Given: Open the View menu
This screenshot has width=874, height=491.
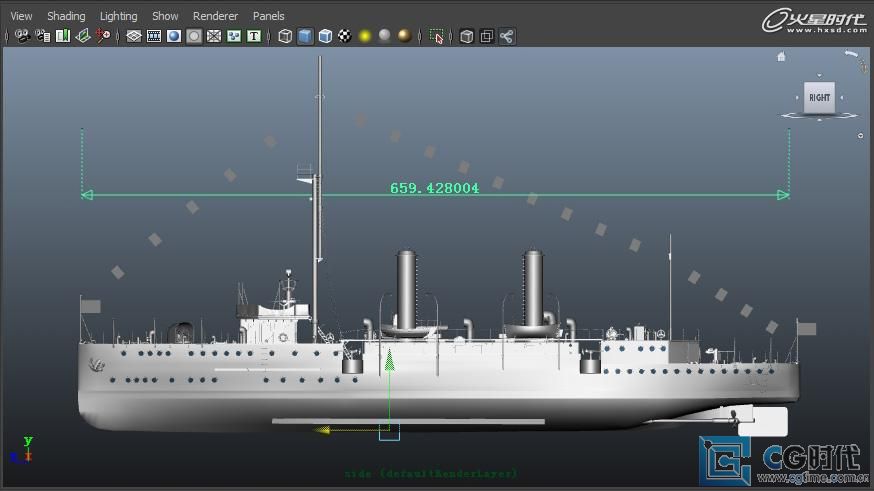Looking at the screenshot, I should (x=21, y=16).
